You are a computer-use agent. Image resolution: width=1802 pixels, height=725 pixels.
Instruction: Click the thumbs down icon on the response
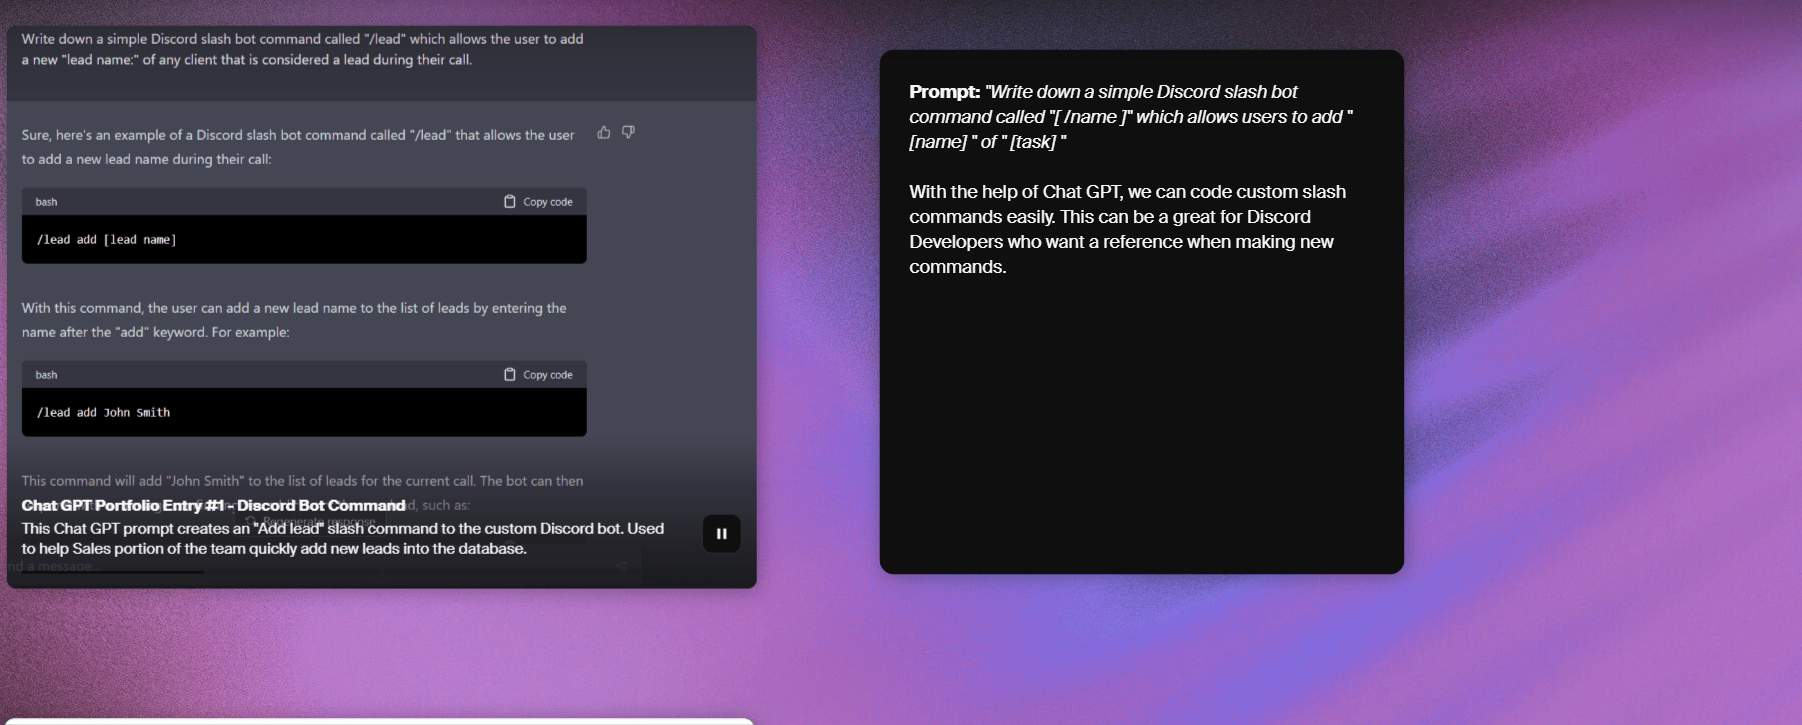pyautogui.click(x=628, y=132)
